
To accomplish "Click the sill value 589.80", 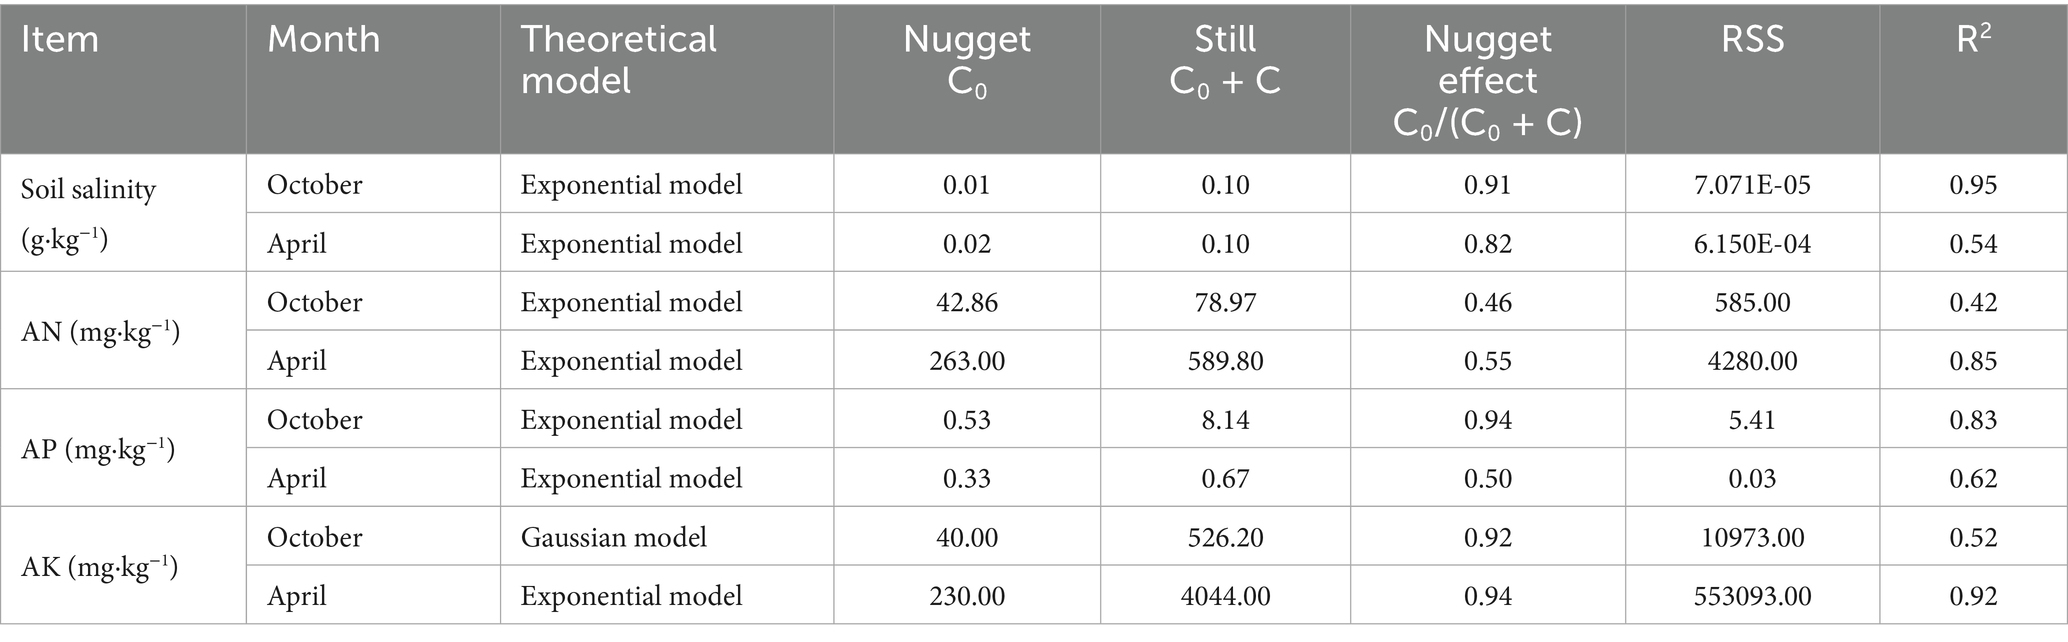I will pos(1225,361).
